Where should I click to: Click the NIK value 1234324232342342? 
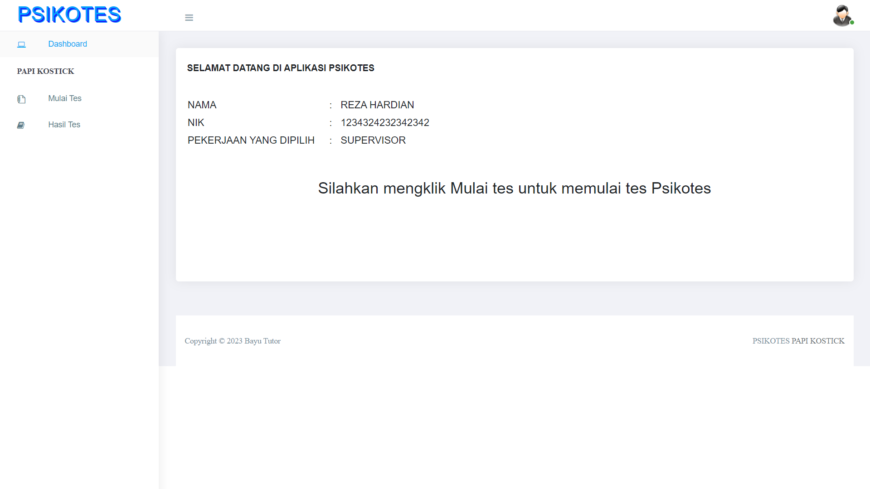pyautogui.click(x=385, y=123)
